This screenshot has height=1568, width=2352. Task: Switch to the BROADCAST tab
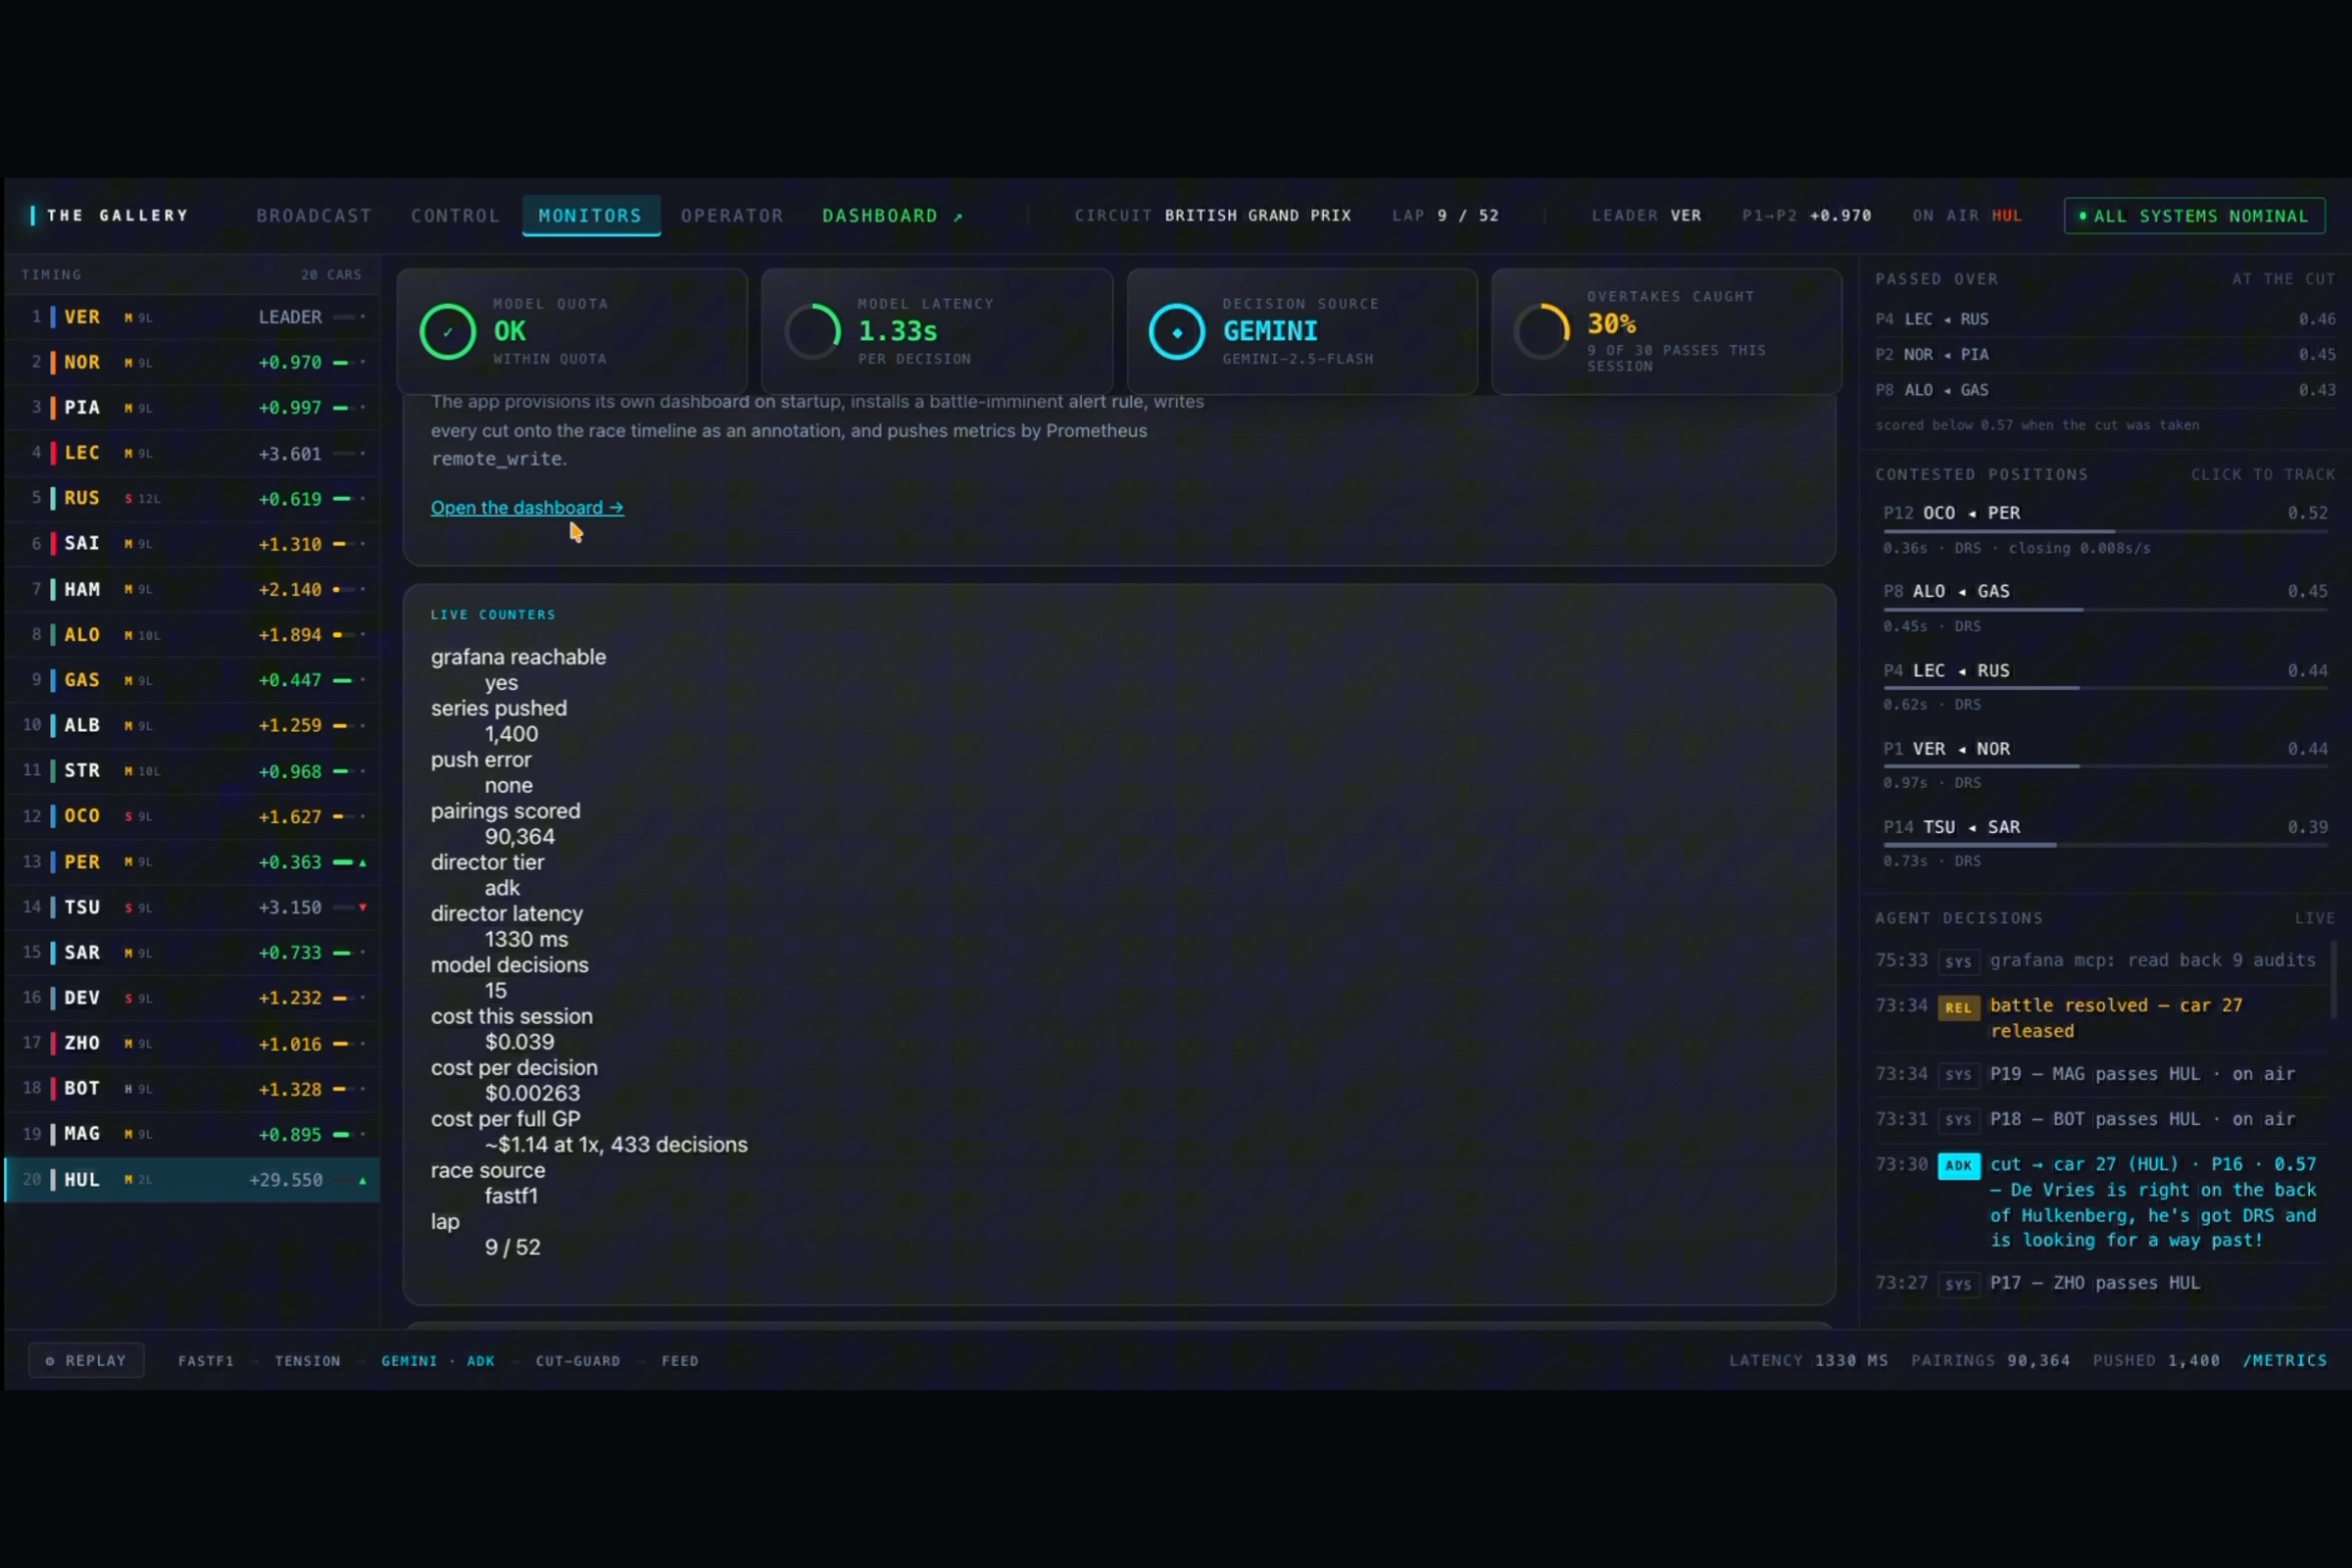pyautogui.click(x=313, y=216)
